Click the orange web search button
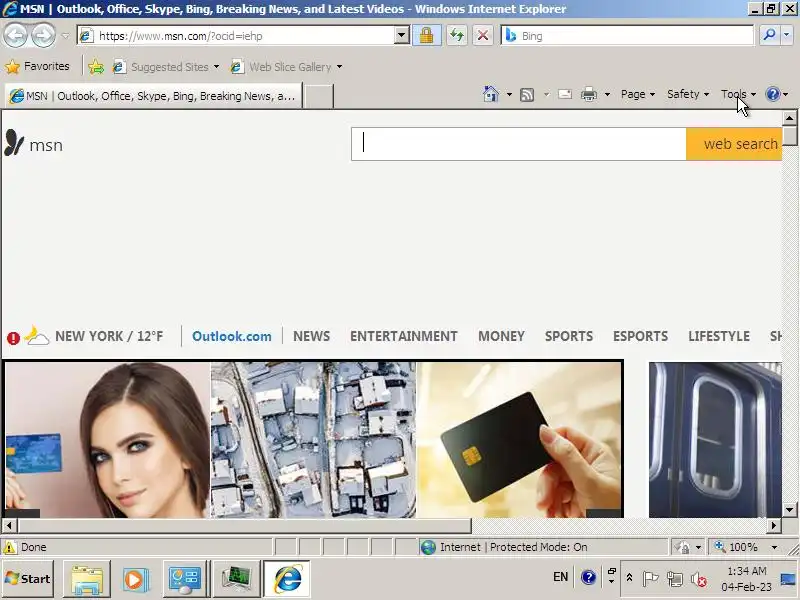Screen dimensions: 800x600 (734, 144)
